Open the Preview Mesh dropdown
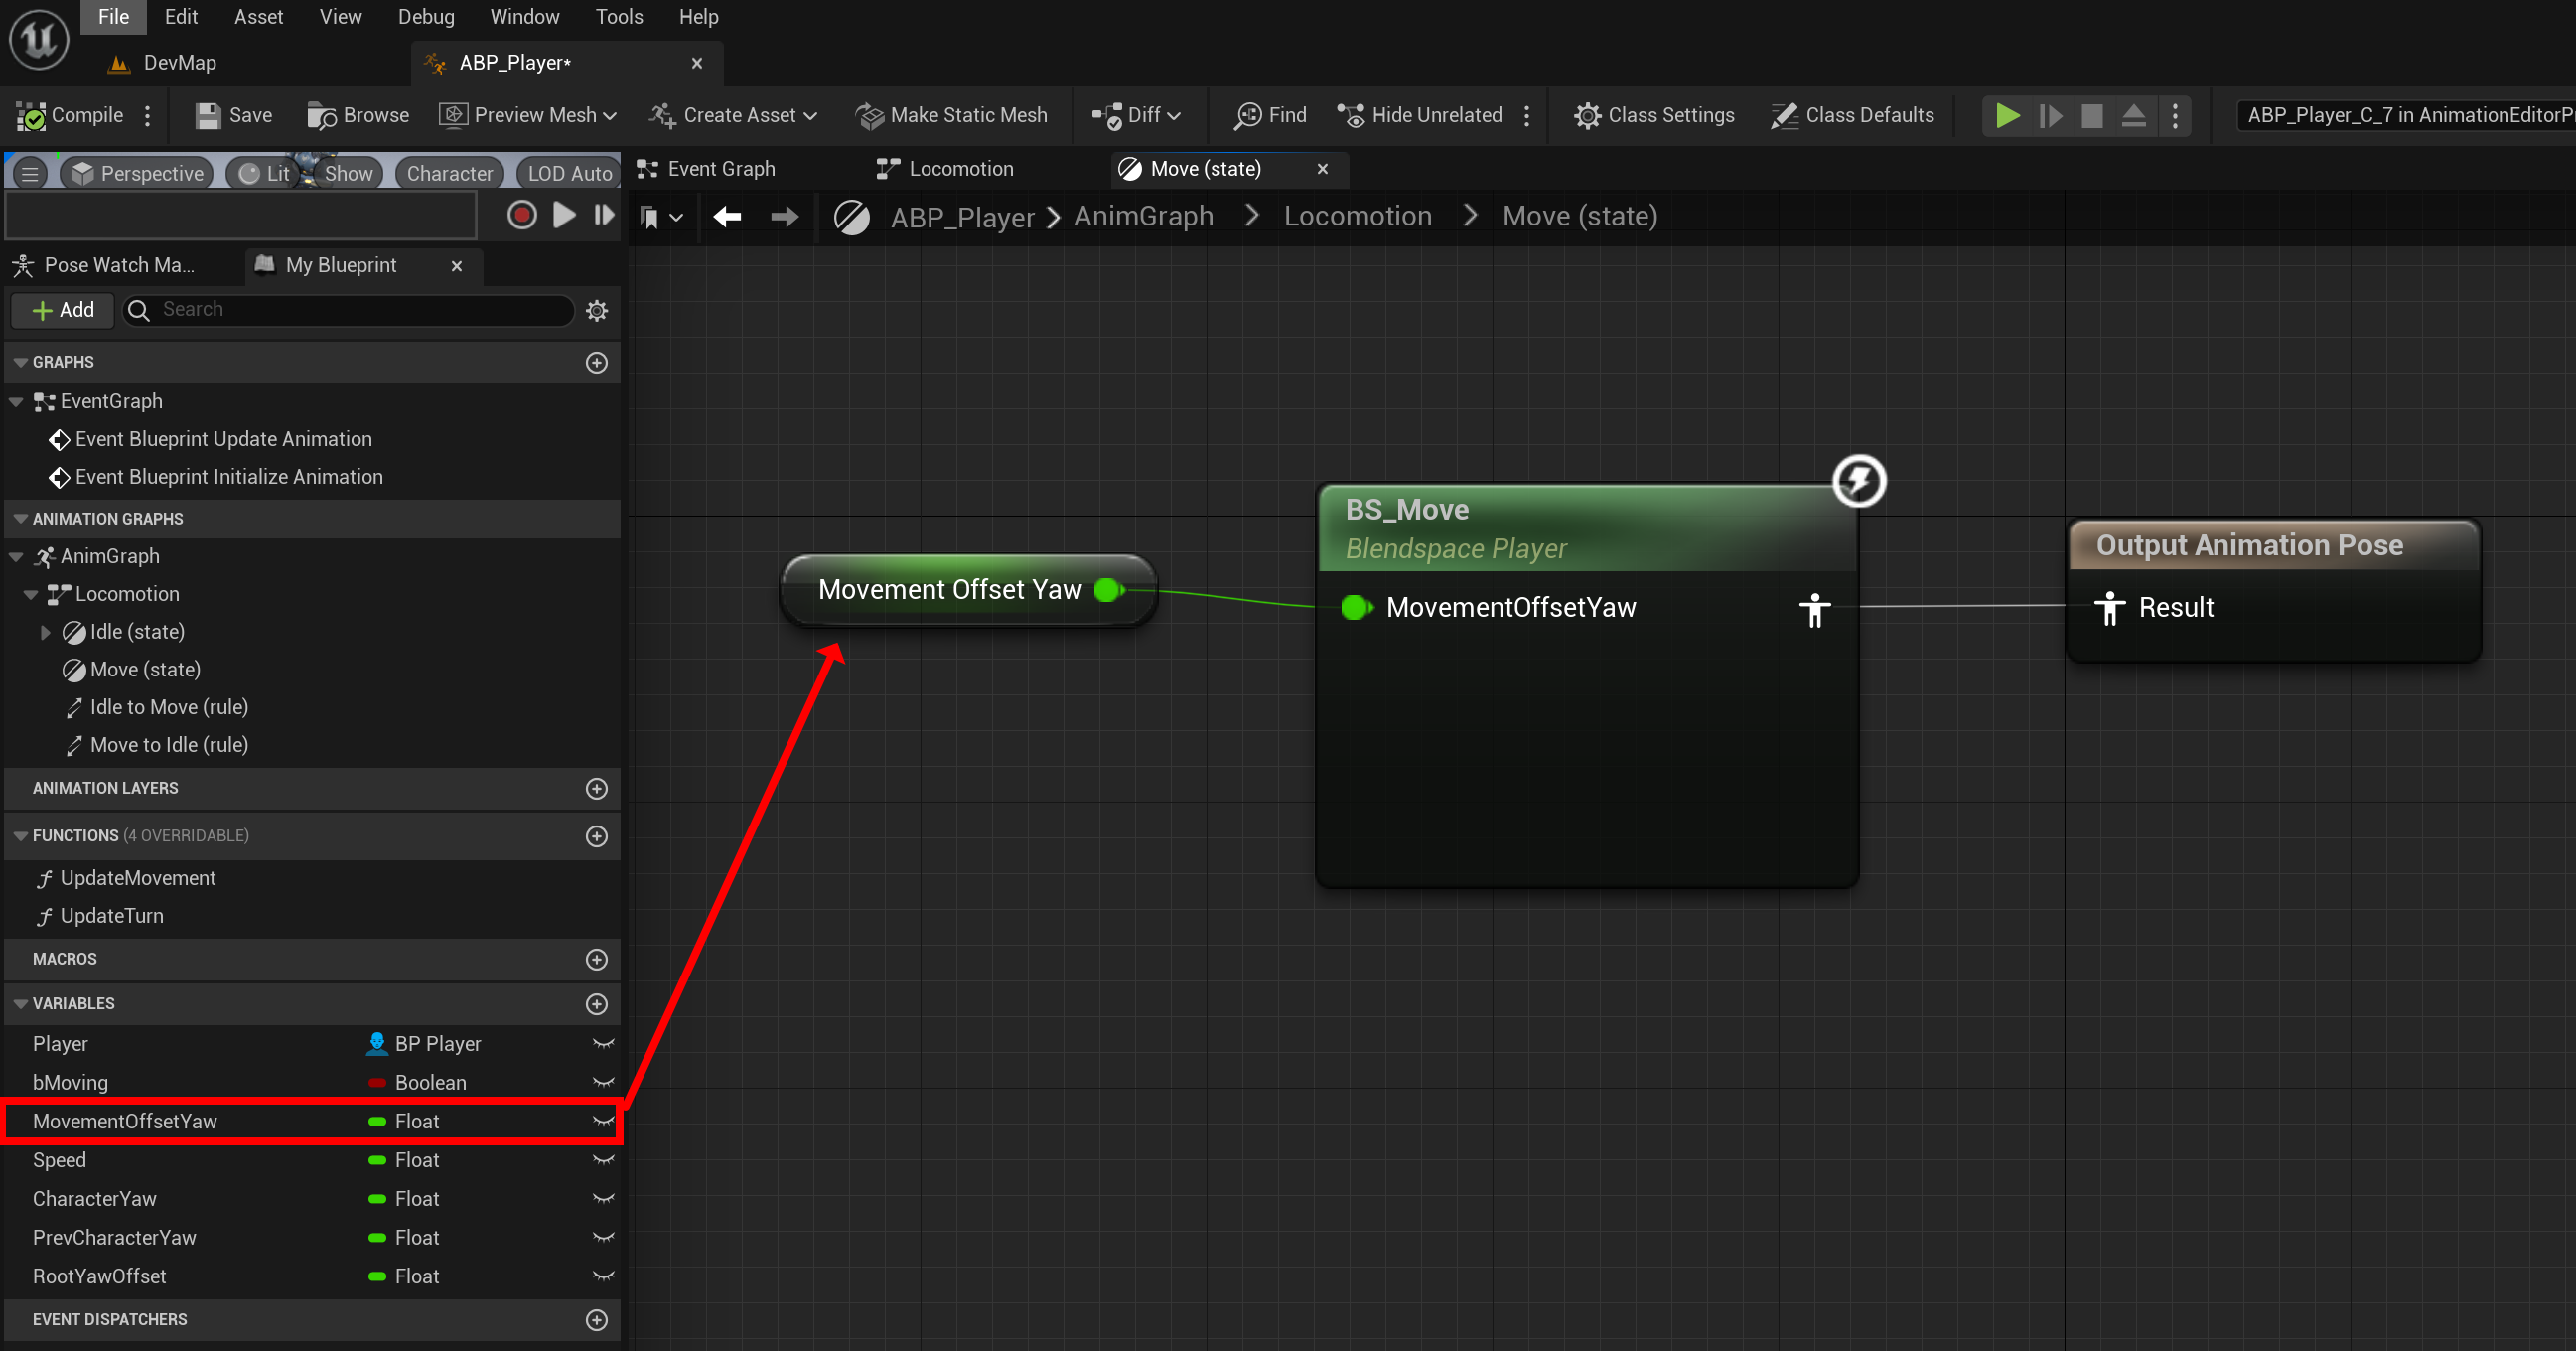 click(x=527, y=115)
